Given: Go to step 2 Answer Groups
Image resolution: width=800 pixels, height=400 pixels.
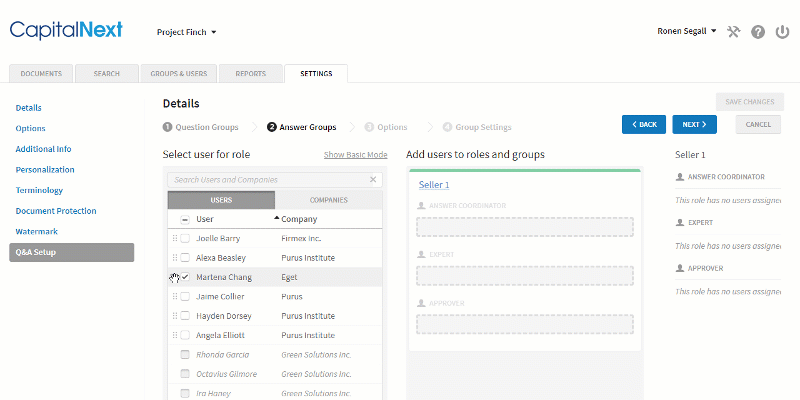Looking at the screenshot, I should coord(302,127).
